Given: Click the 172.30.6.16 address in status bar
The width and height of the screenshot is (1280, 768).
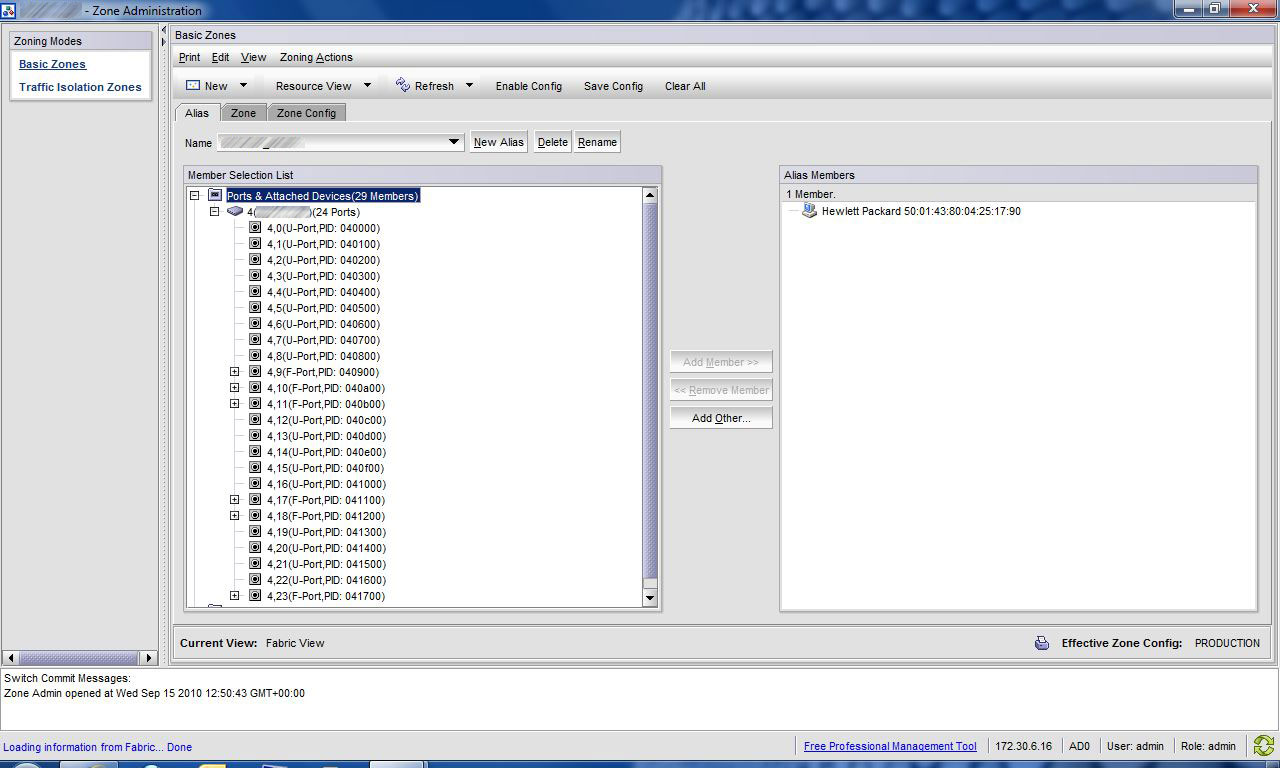Looking at the screenshot, I should (x=1023, y=746).
